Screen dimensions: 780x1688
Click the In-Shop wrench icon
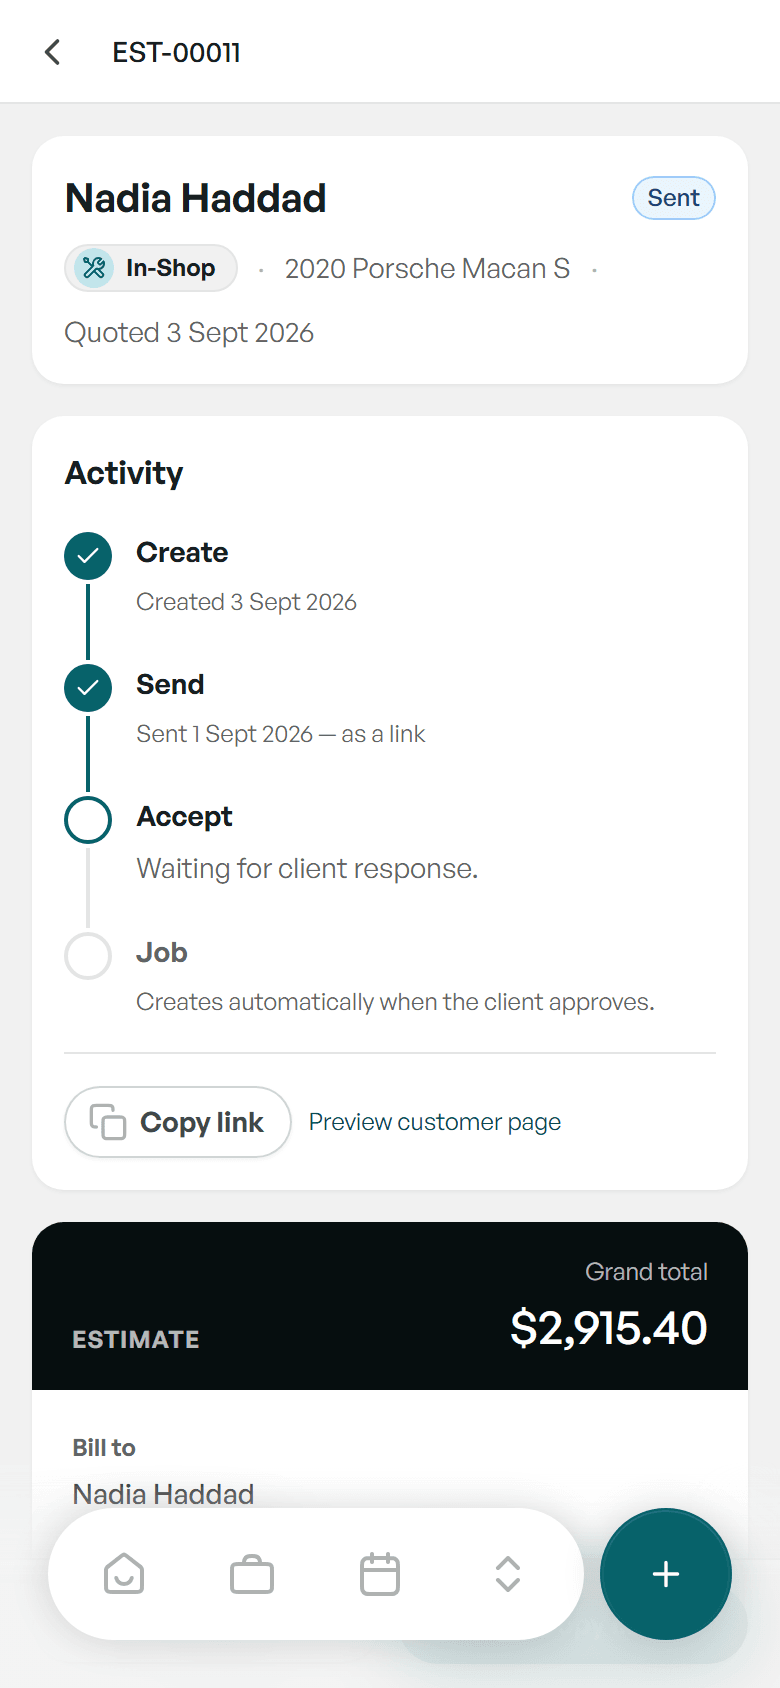tap(94, 268)
